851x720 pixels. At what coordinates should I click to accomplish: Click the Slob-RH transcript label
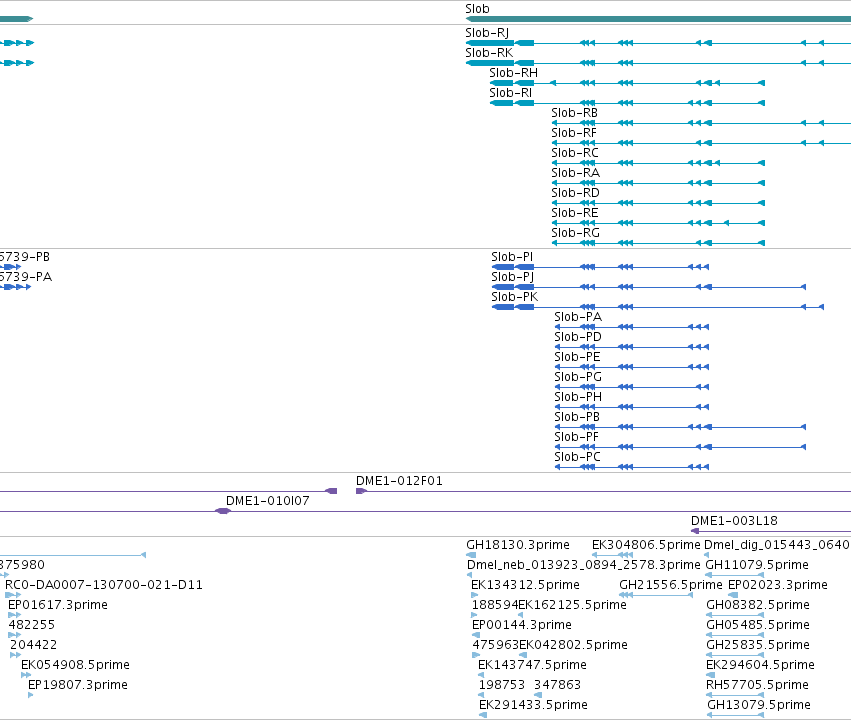click(513, 73)
